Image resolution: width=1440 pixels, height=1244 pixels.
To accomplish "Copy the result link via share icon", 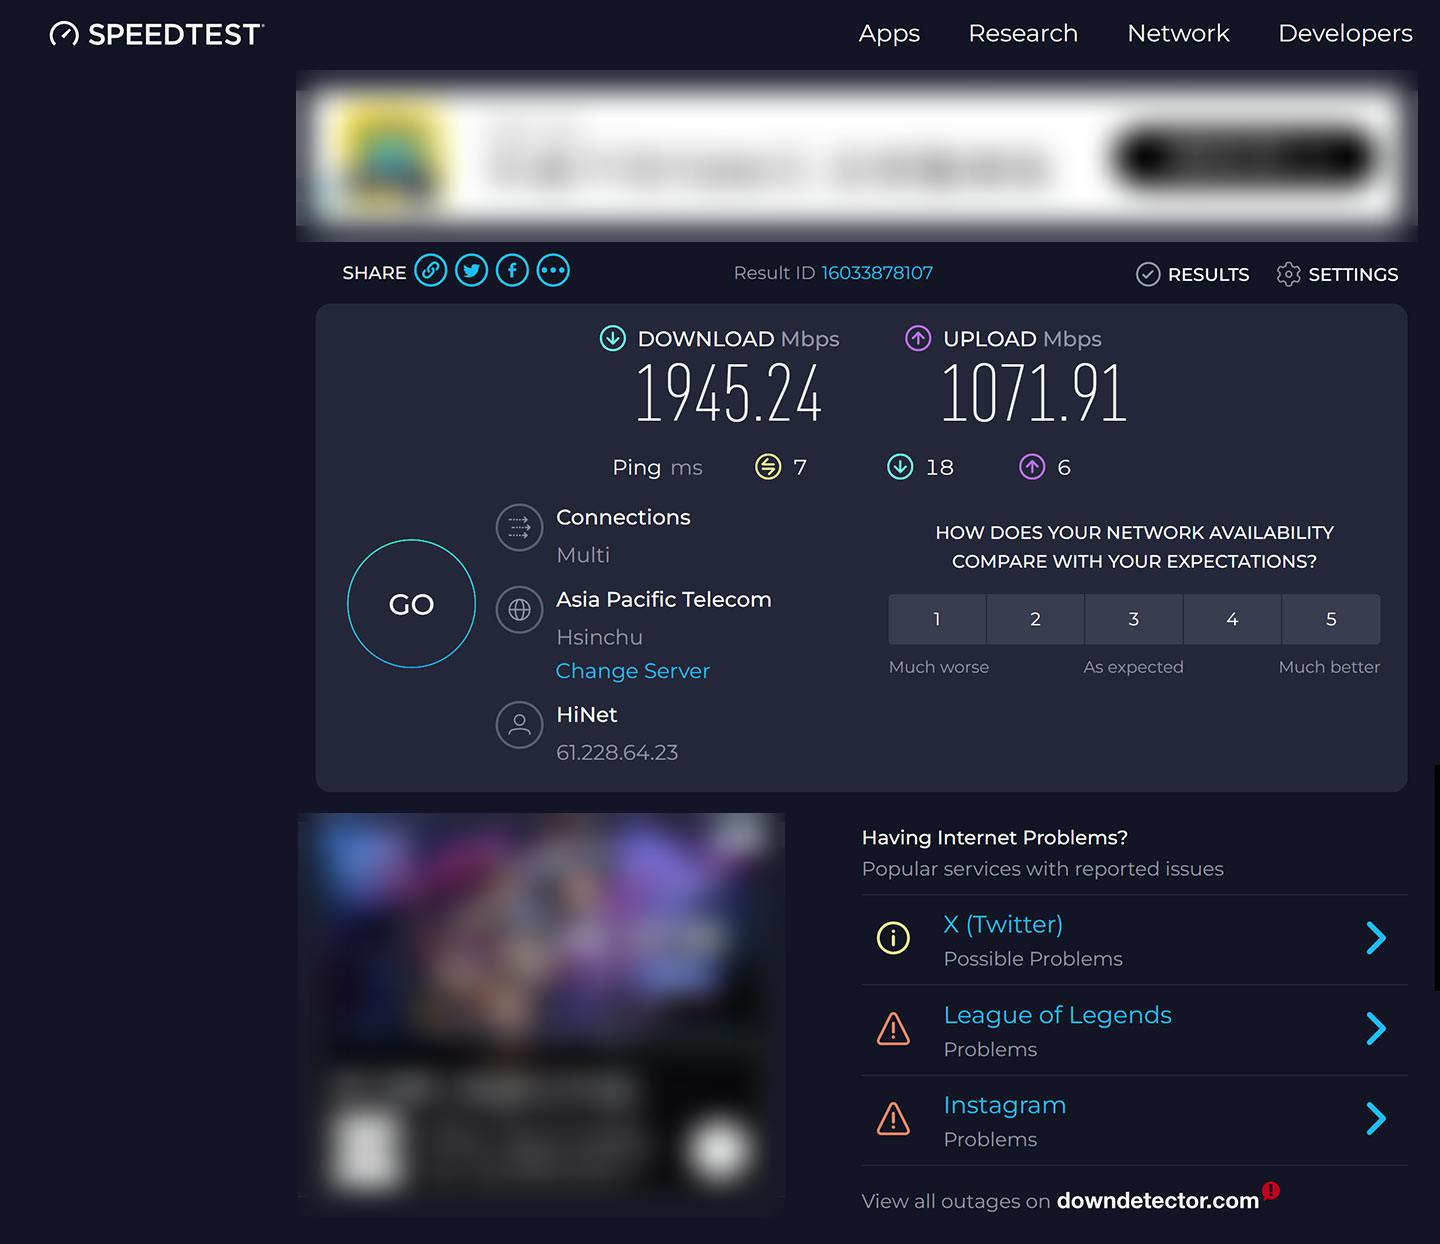I will coord(431,270).
